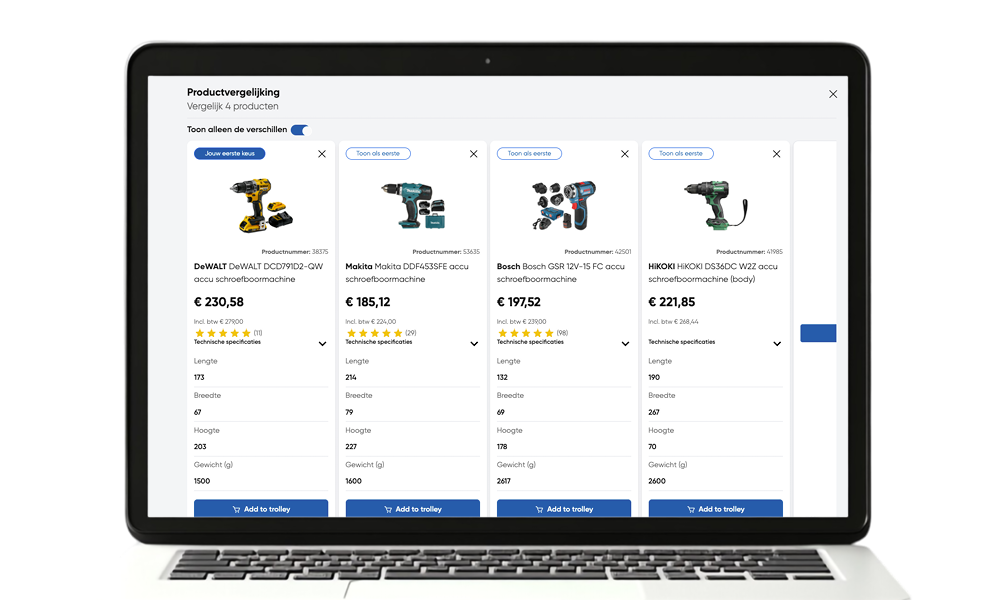Image resolution: width=1000 pixels, height=600 pixels.
Task: Remove HiKOKI drill from comparison
Action: point(777,154)
